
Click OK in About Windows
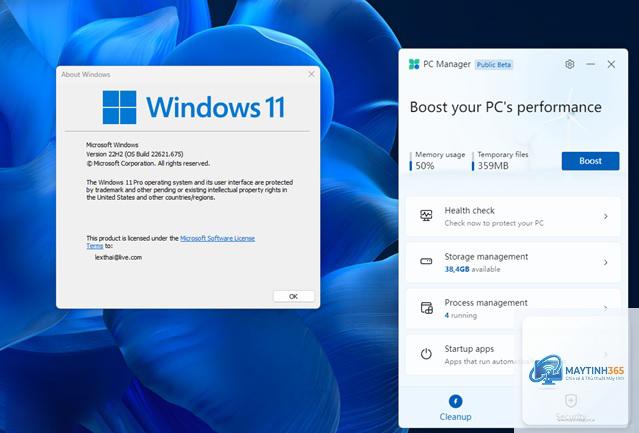(293, 296)
